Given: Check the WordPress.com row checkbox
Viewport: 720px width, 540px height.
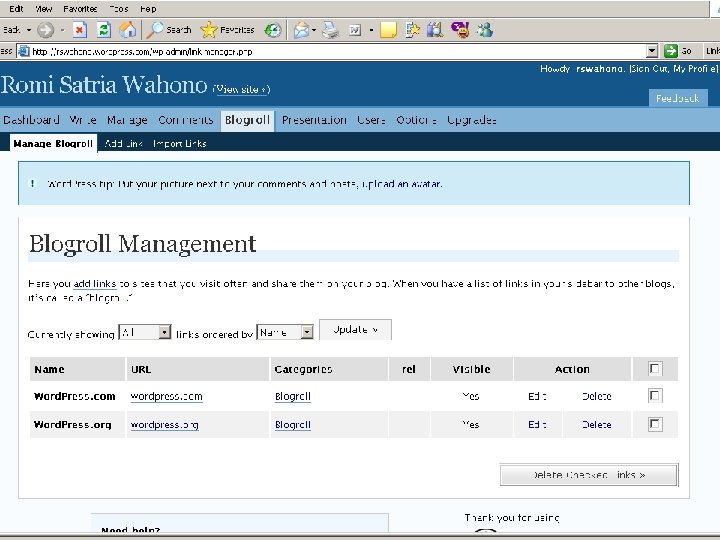Looking at the screenshot, I should coord(655,396).
